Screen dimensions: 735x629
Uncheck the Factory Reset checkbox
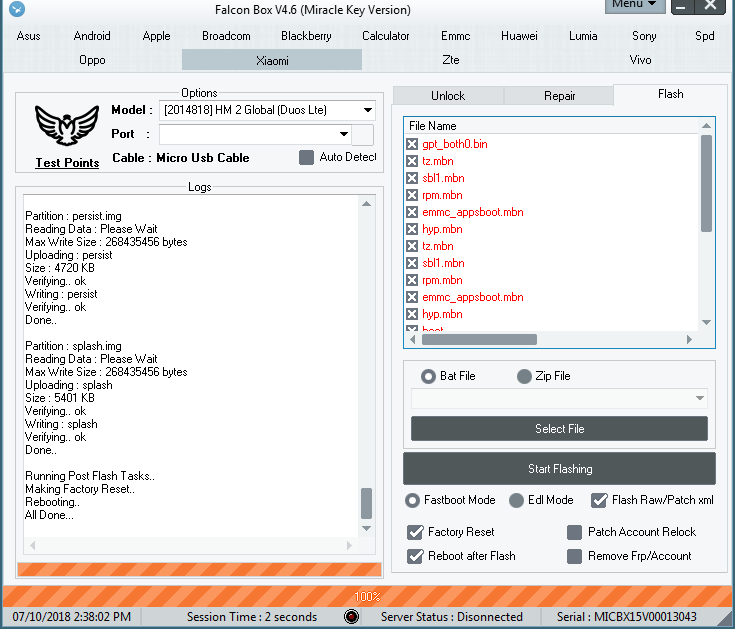(415, 532)
